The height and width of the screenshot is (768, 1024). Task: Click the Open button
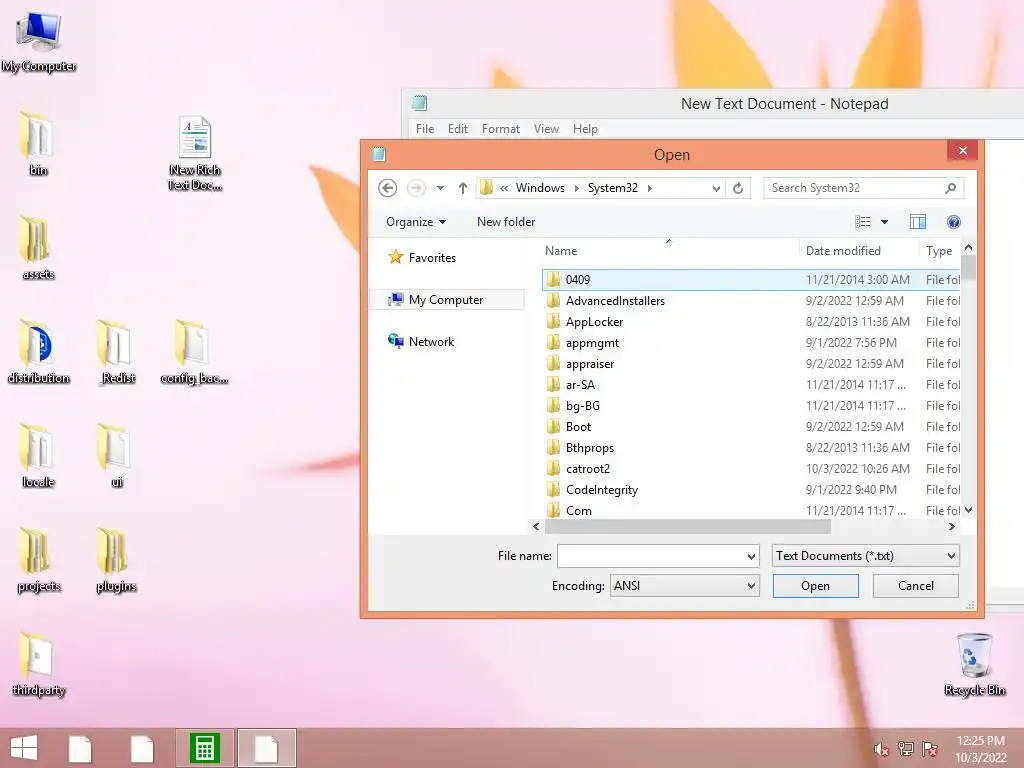click(816, 586)
